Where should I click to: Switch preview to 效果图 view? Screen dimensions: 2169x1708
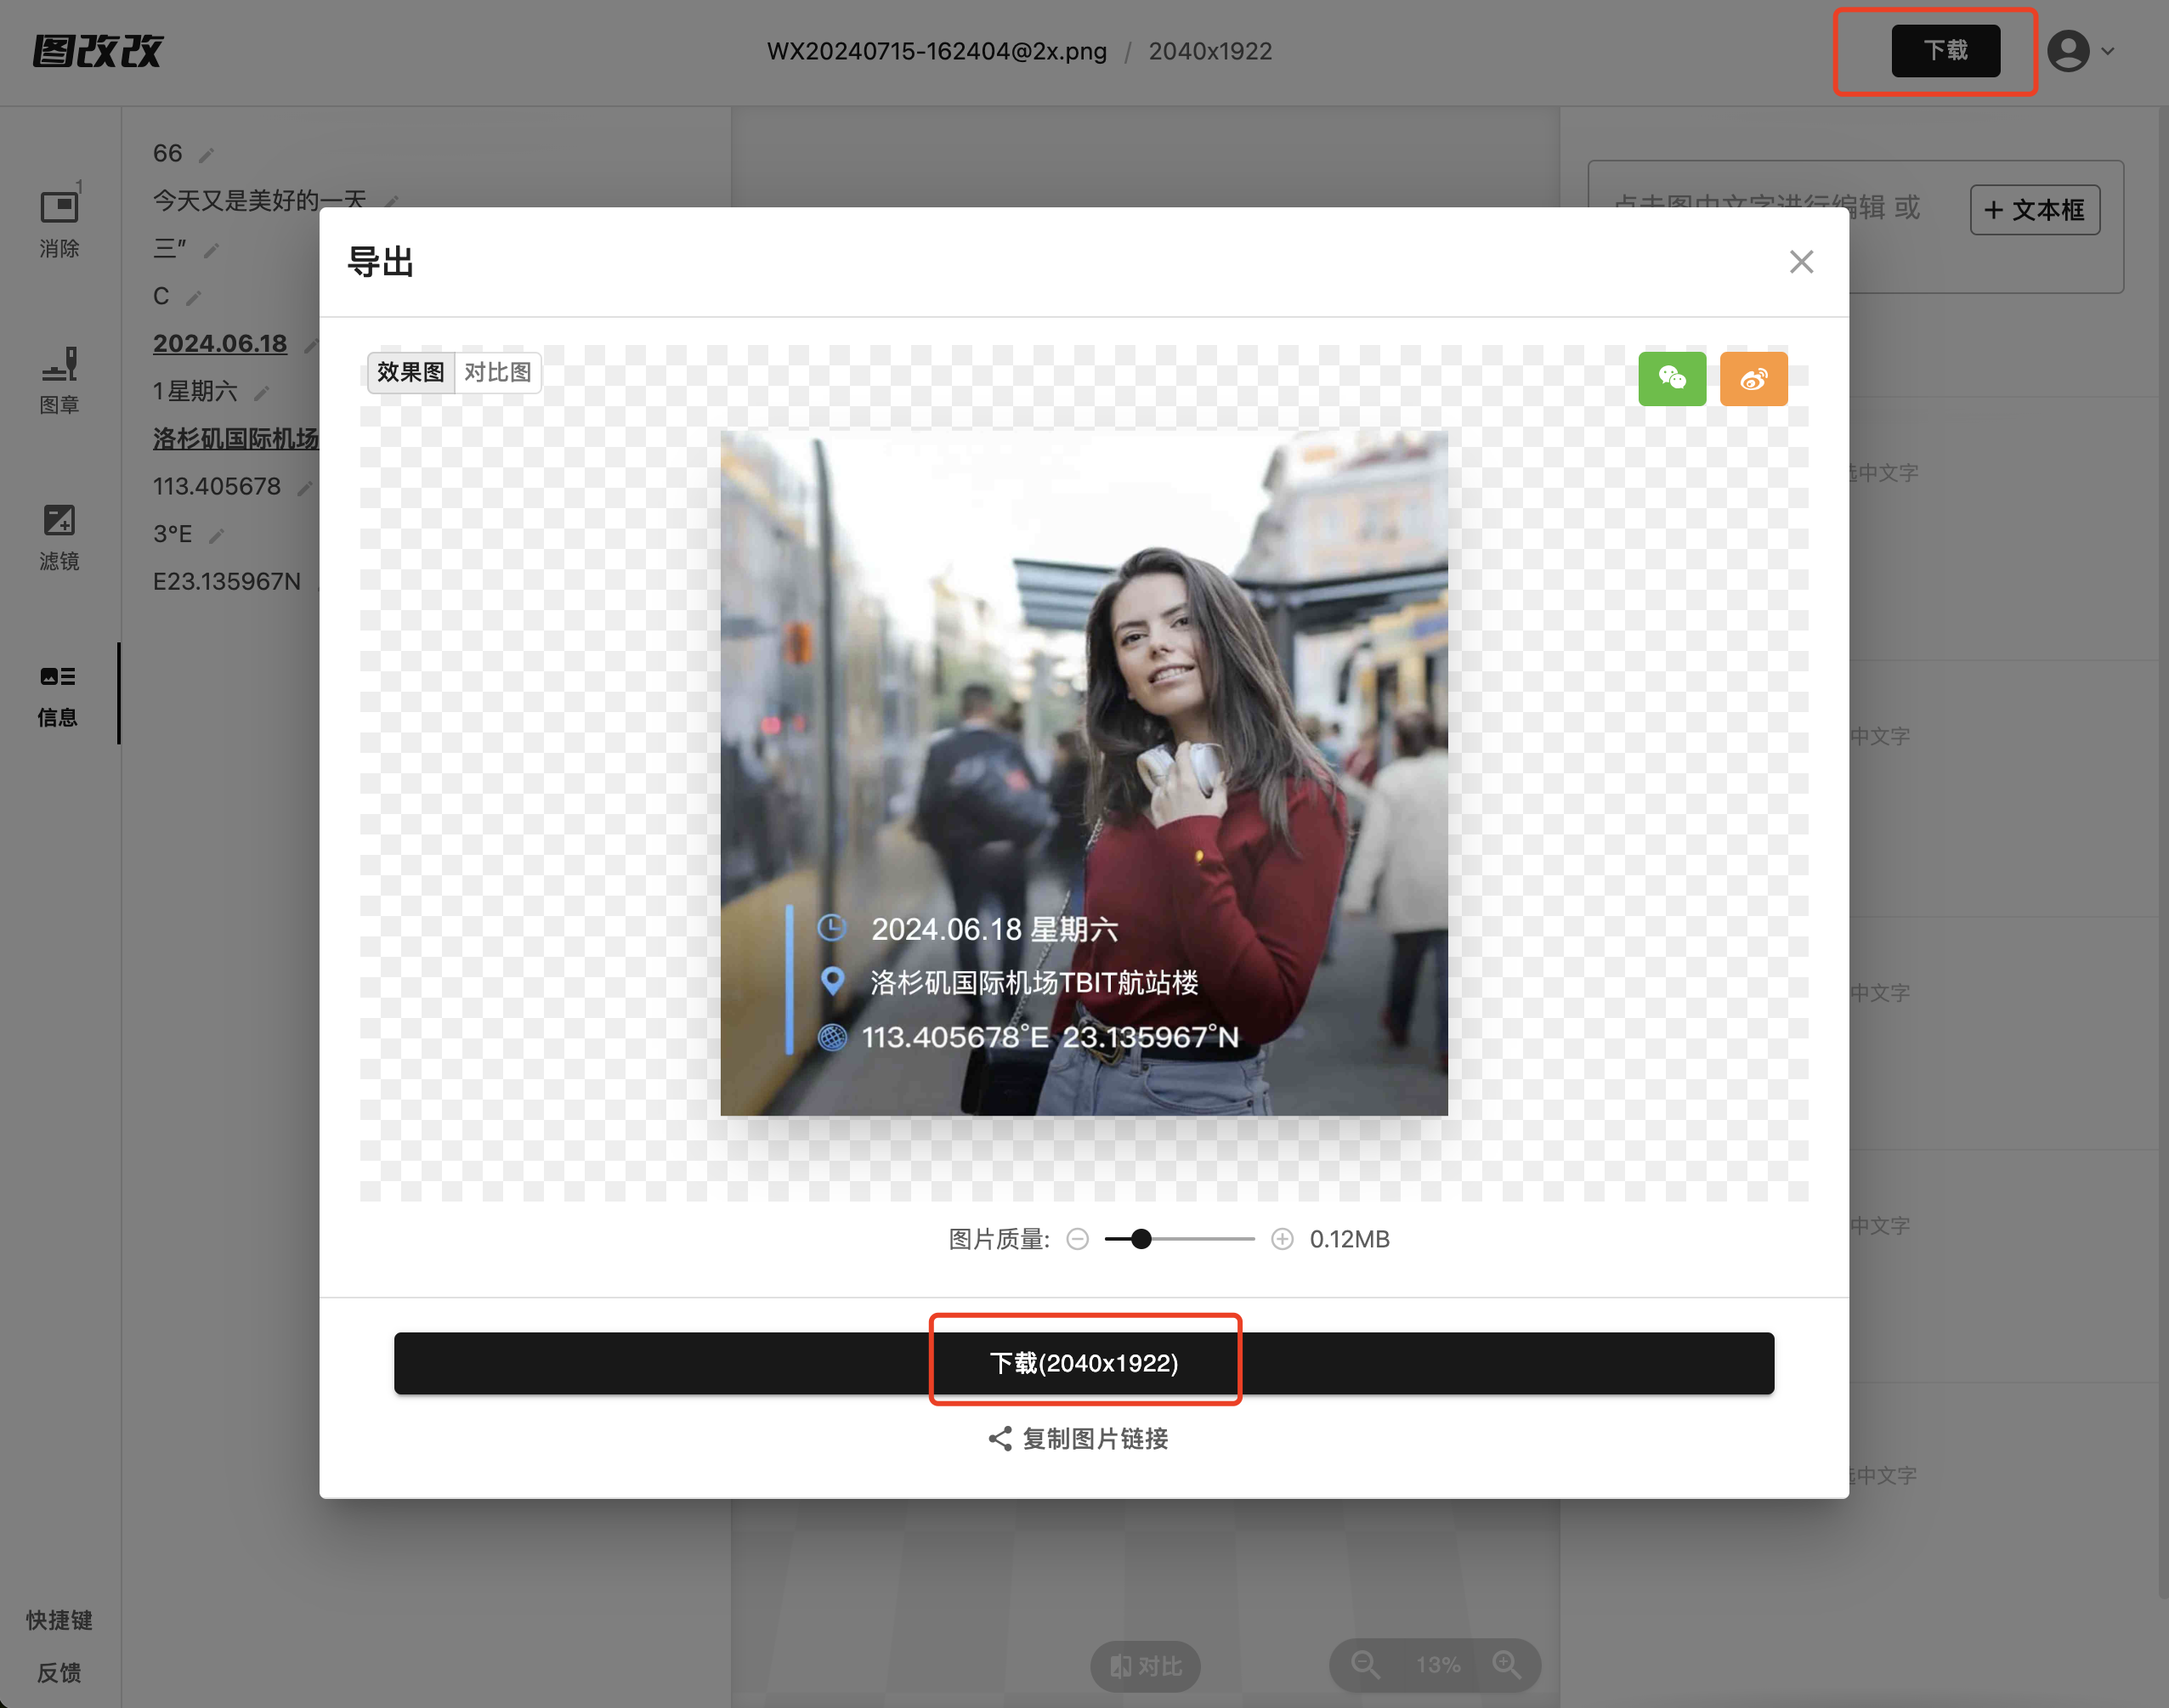411,372
